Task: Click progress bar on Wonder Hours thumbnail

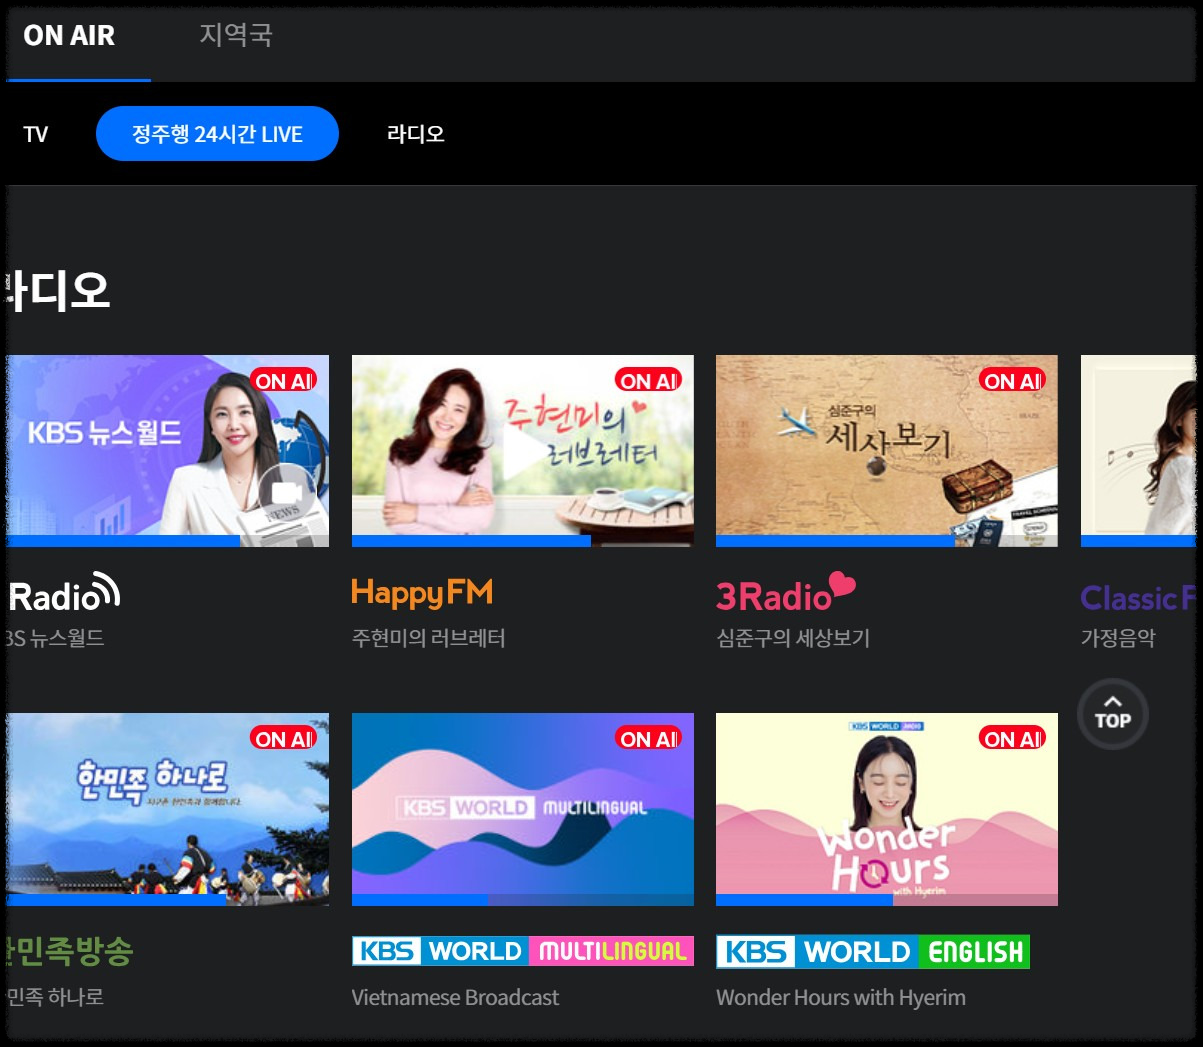Action: pos(886,900)
